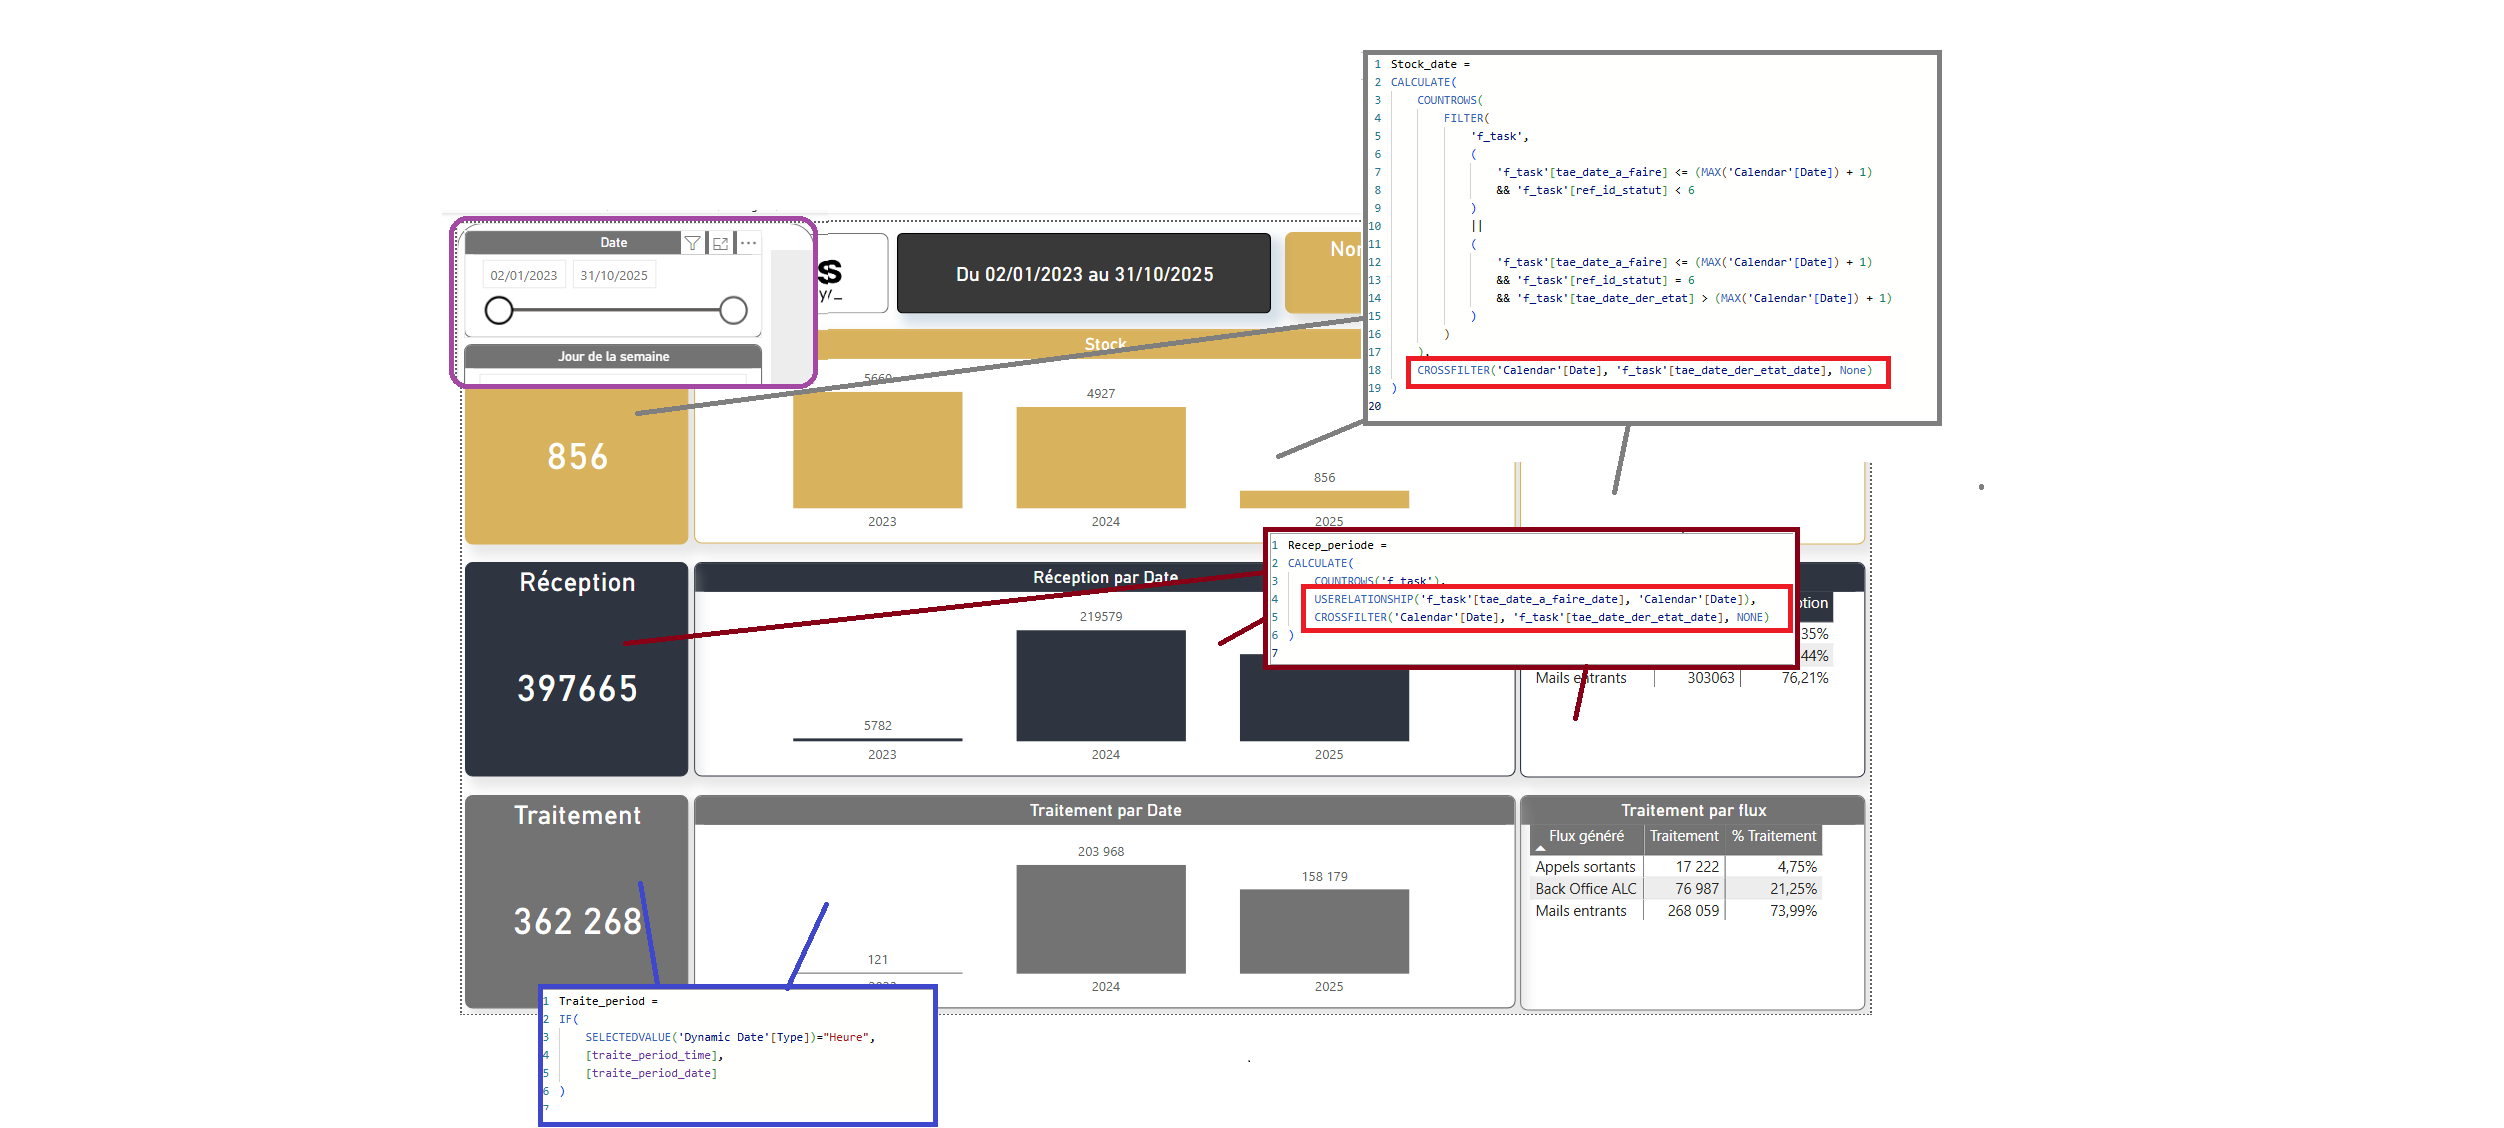Open more options ellipsis on Date slicer
The width and height of the screenshot is (2504, 1128).
click(748, 243)
